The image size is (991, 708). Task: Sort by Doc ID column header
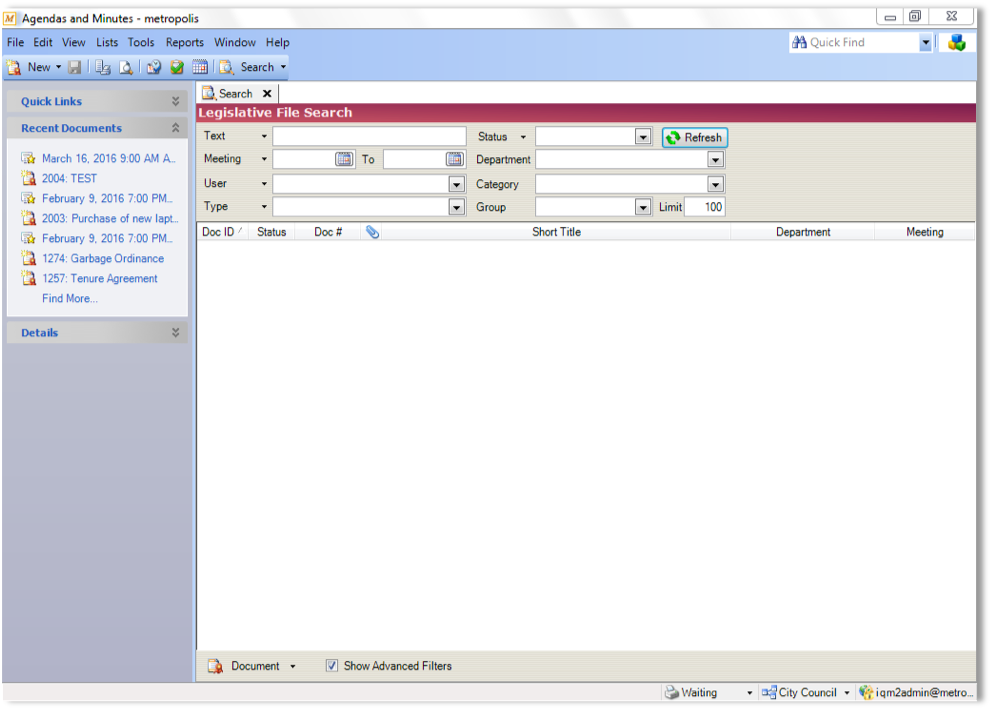221,232
